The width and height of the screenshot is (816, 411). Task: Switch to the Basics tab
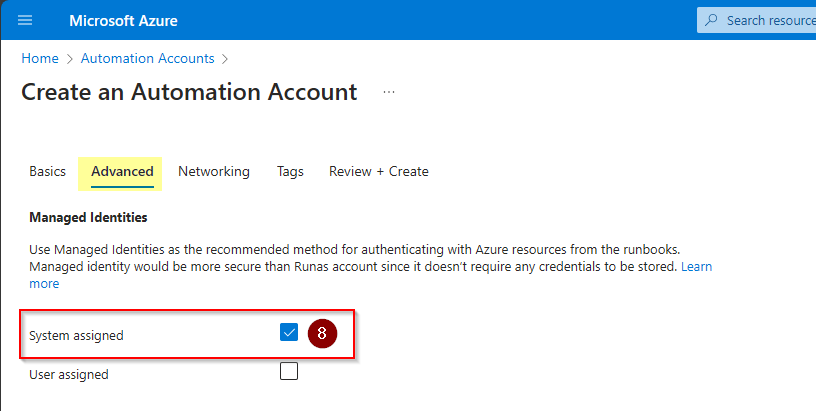47,171
